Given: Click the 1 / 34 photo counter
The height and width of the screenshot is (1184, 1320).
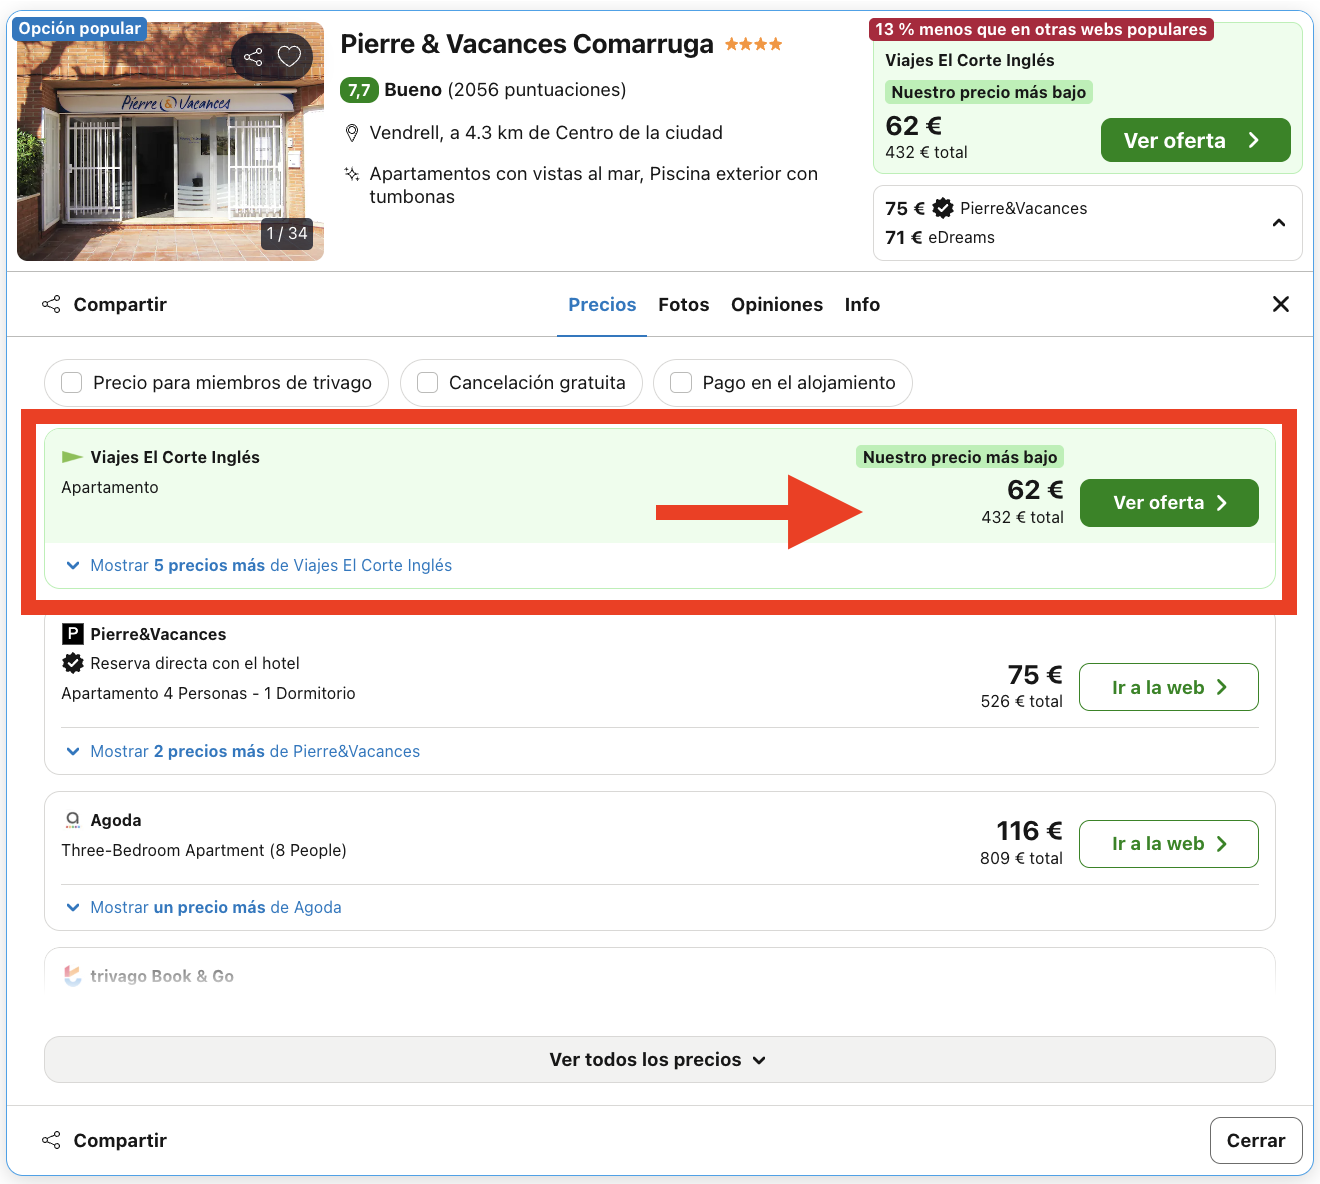Looking at the screenshot, I should [287, 233].
